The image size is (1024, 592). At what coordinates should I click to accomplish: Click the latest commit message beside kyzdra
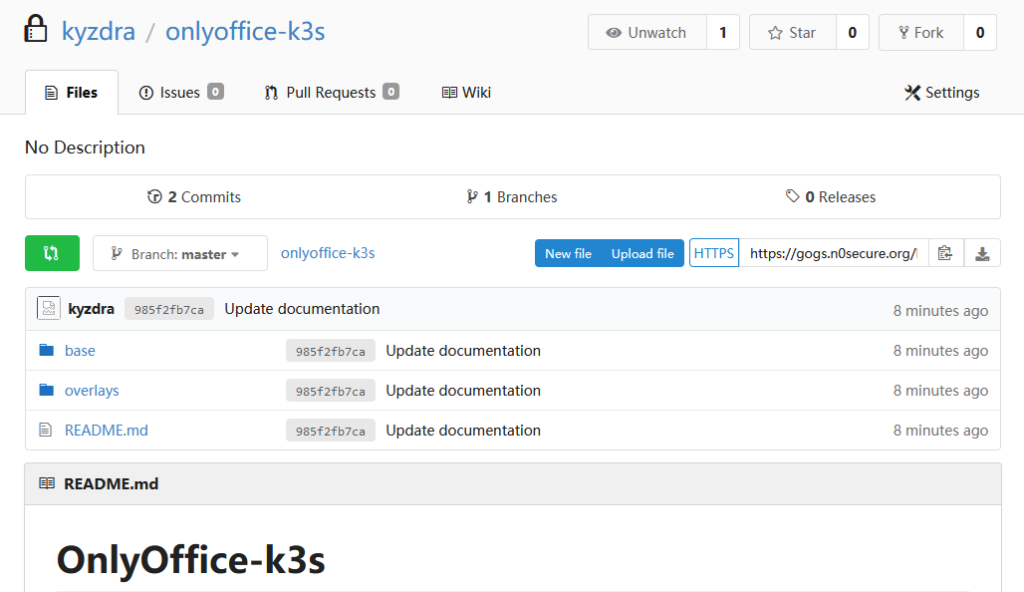click(302, 309)
